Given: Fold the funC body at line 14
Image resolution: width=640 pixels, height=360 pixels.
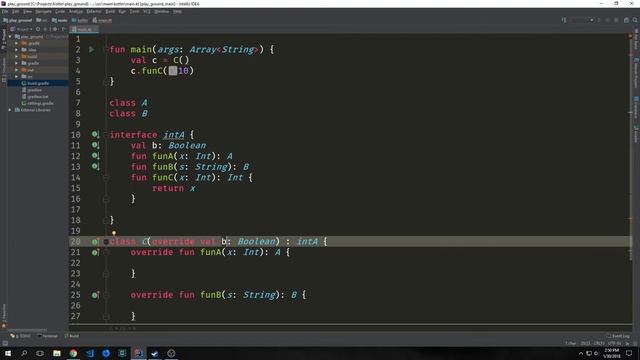Looking at the screenshot, I should click(x=106, y=177).
